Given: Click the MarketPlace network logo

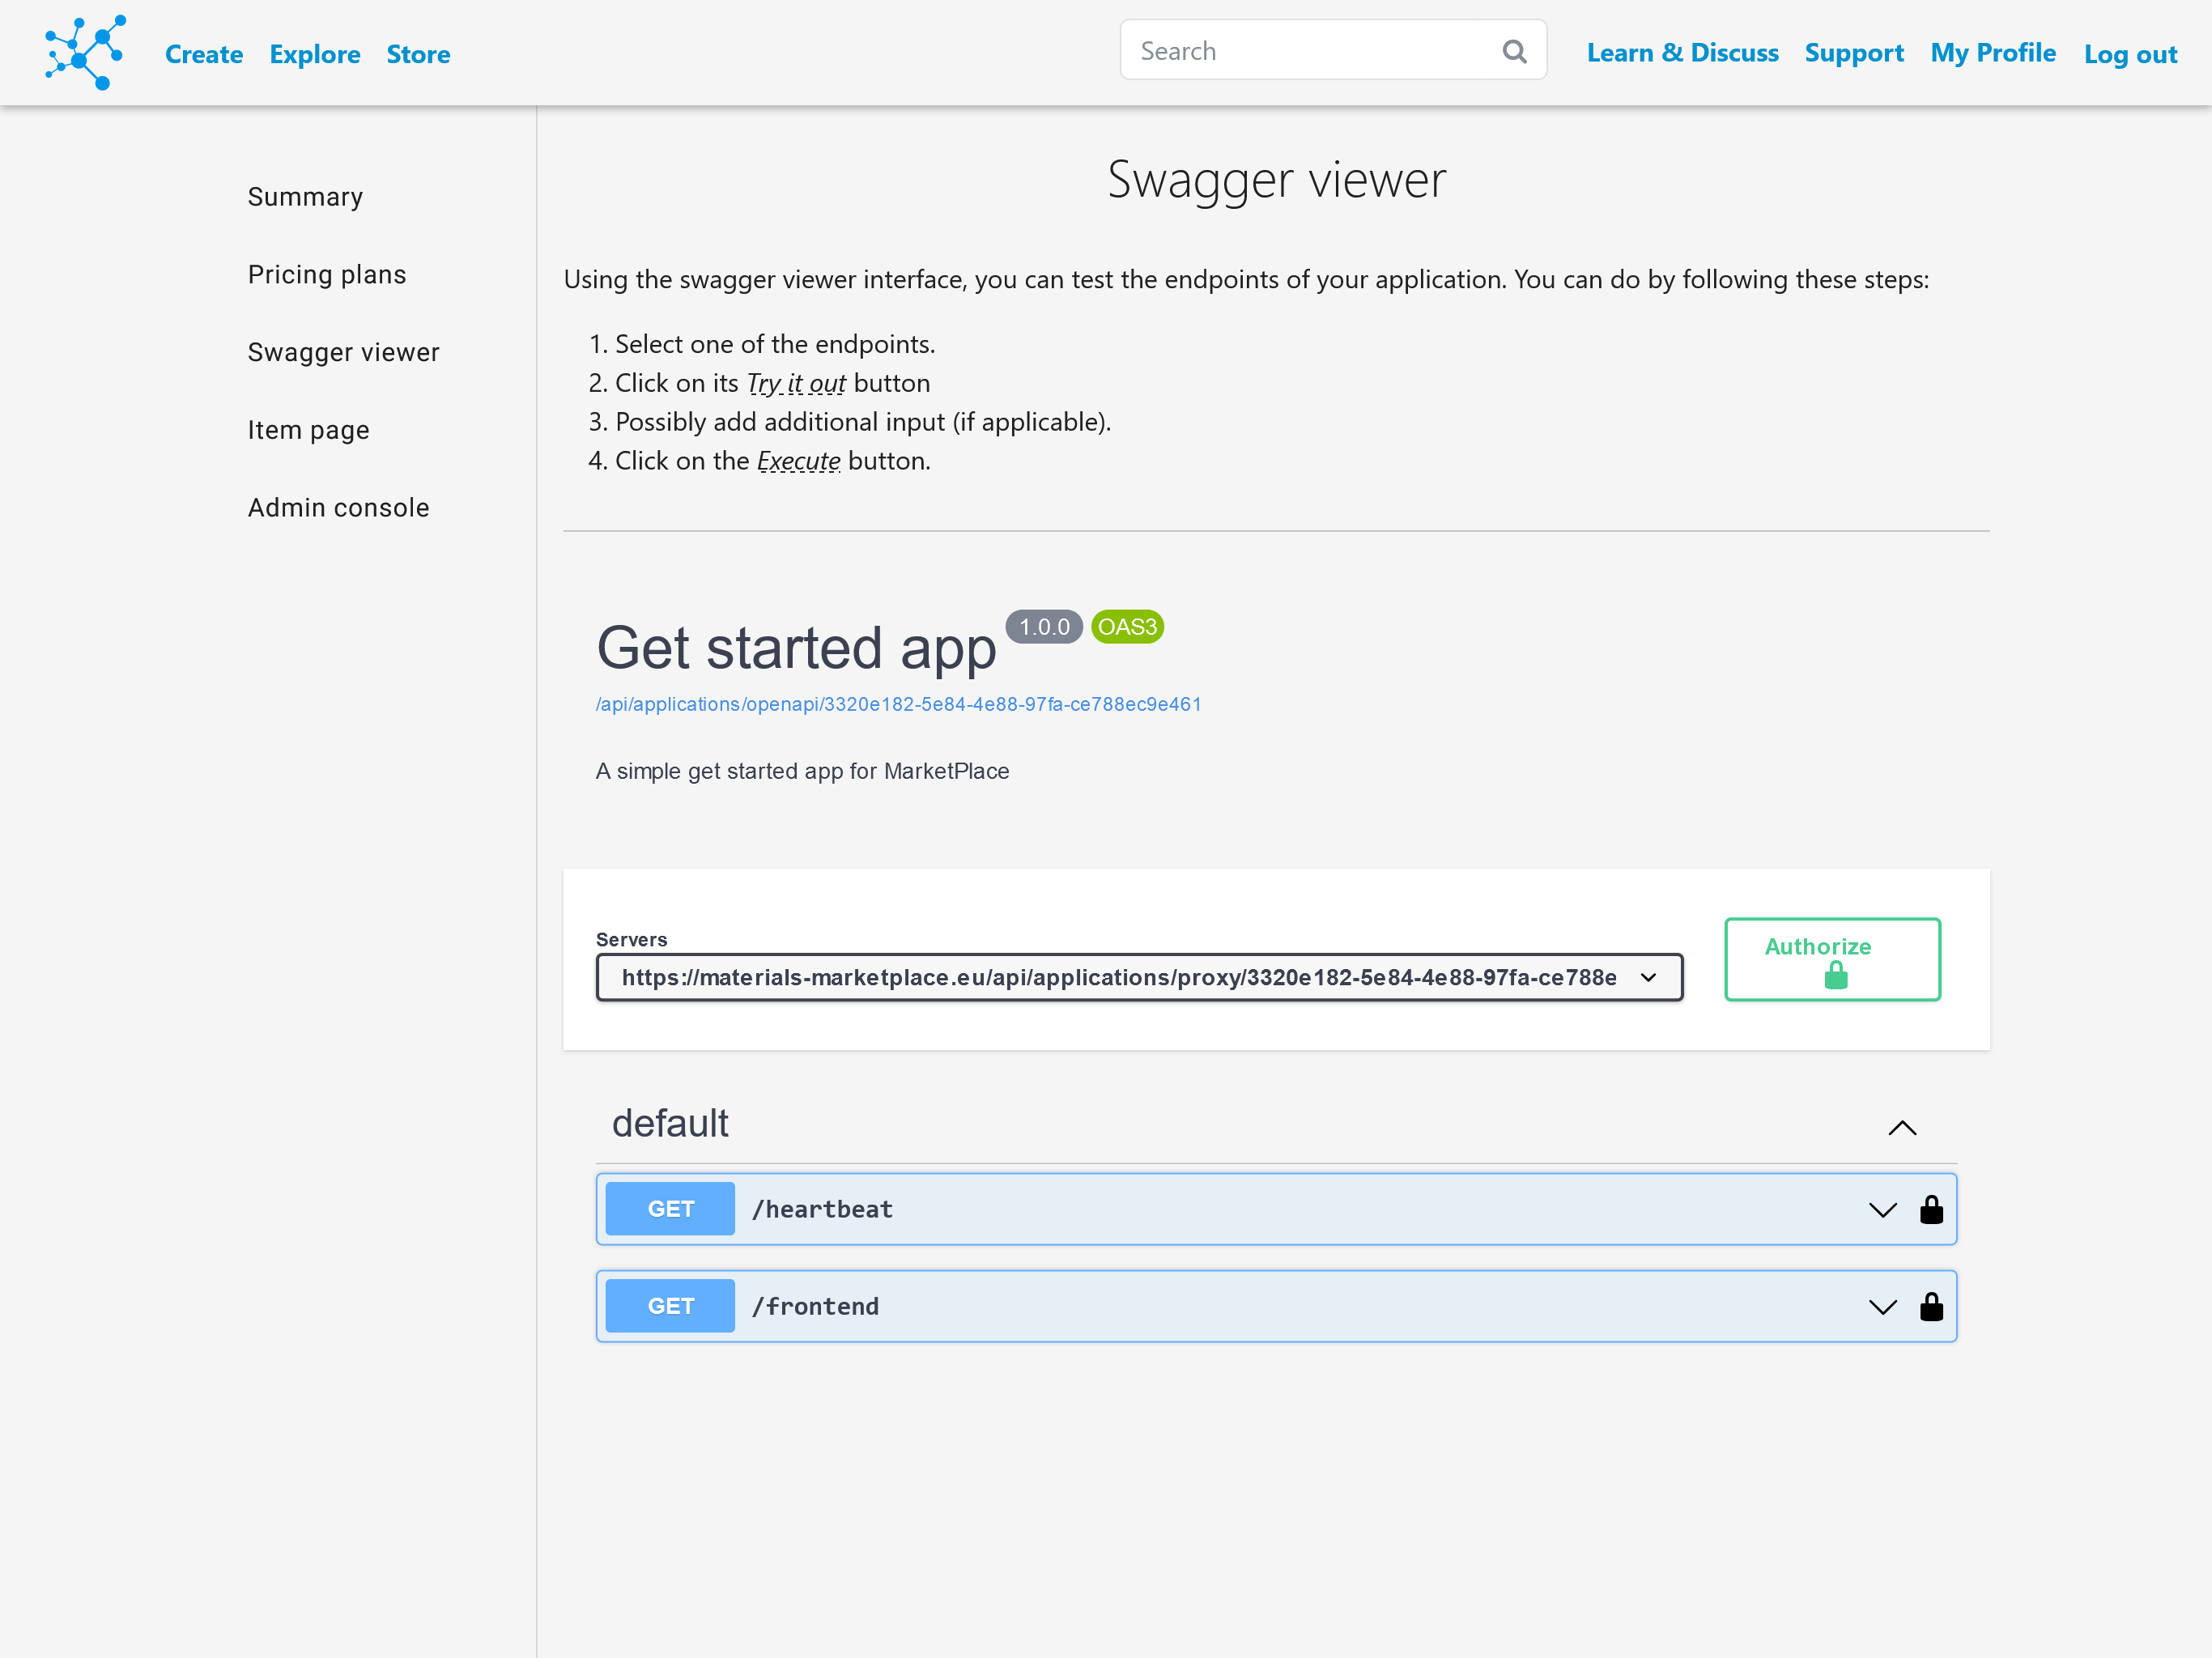Looking at the screenshot, I should (86, 52).
